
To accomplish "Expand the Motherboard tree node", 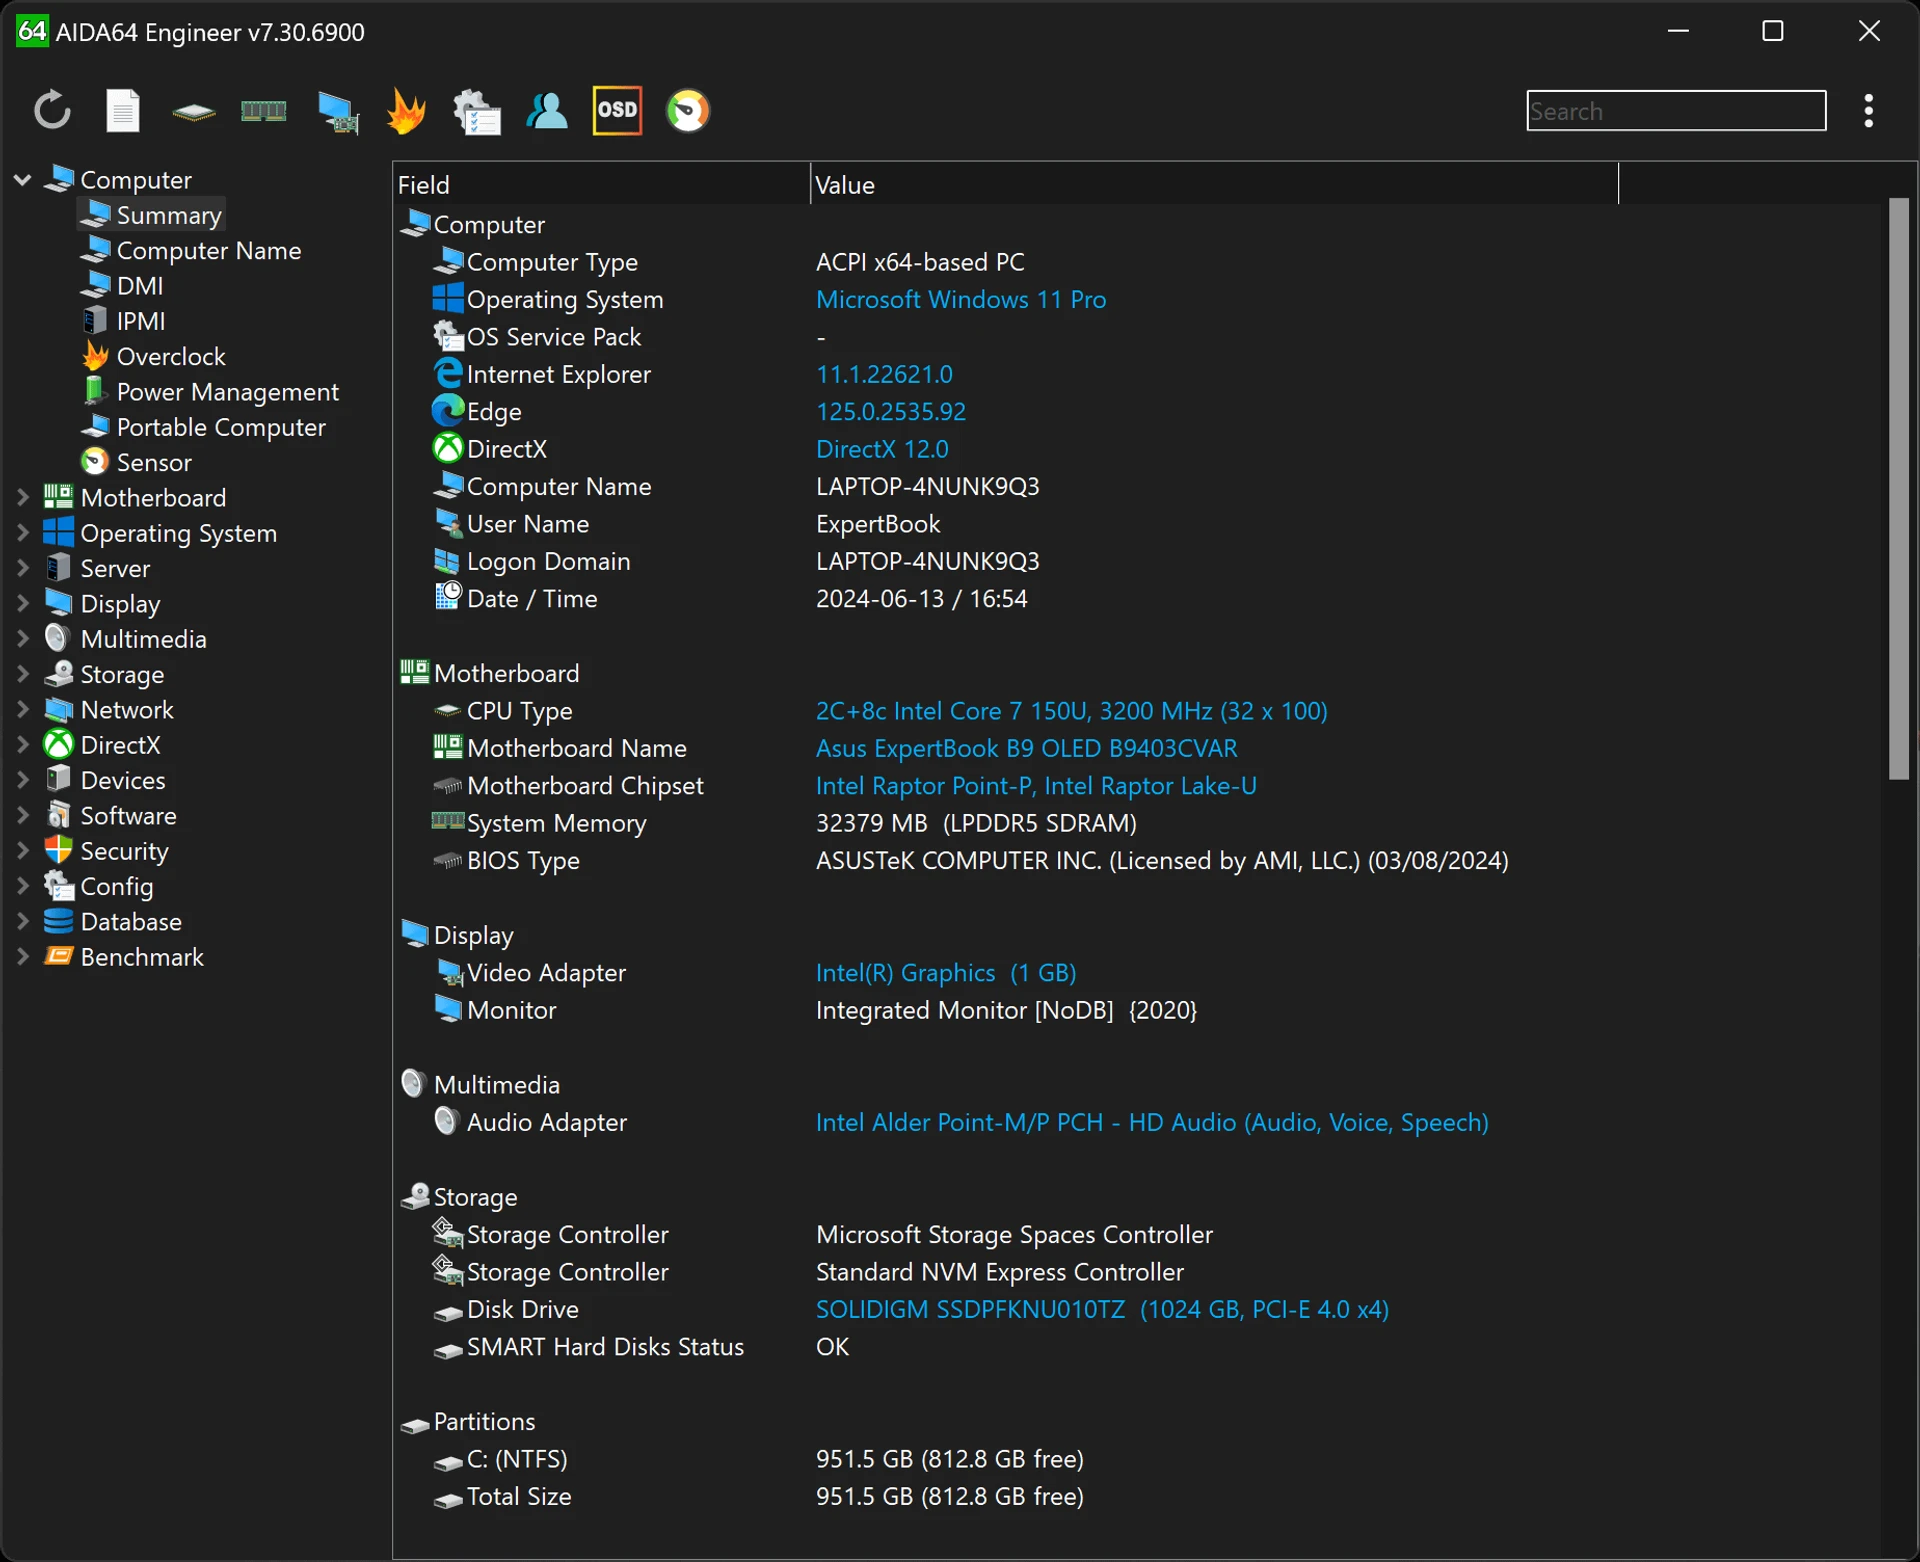I will tap(22, 497).
